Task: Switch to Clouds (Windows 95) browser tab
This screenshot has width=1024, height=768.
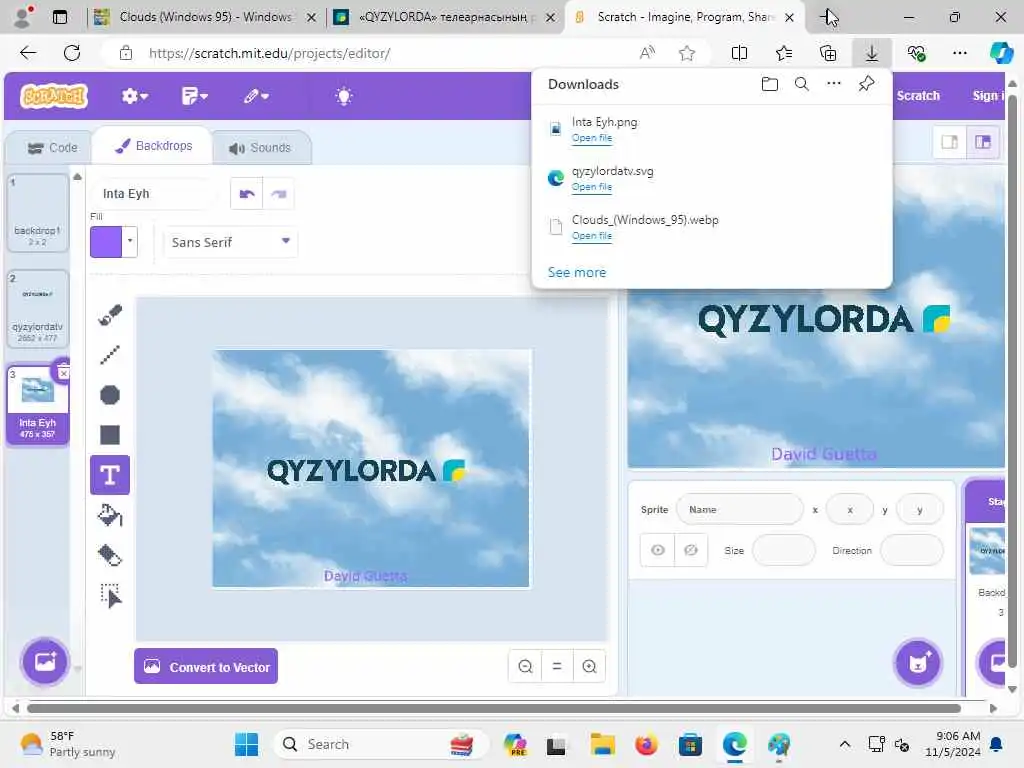Action: click(206, 17)
